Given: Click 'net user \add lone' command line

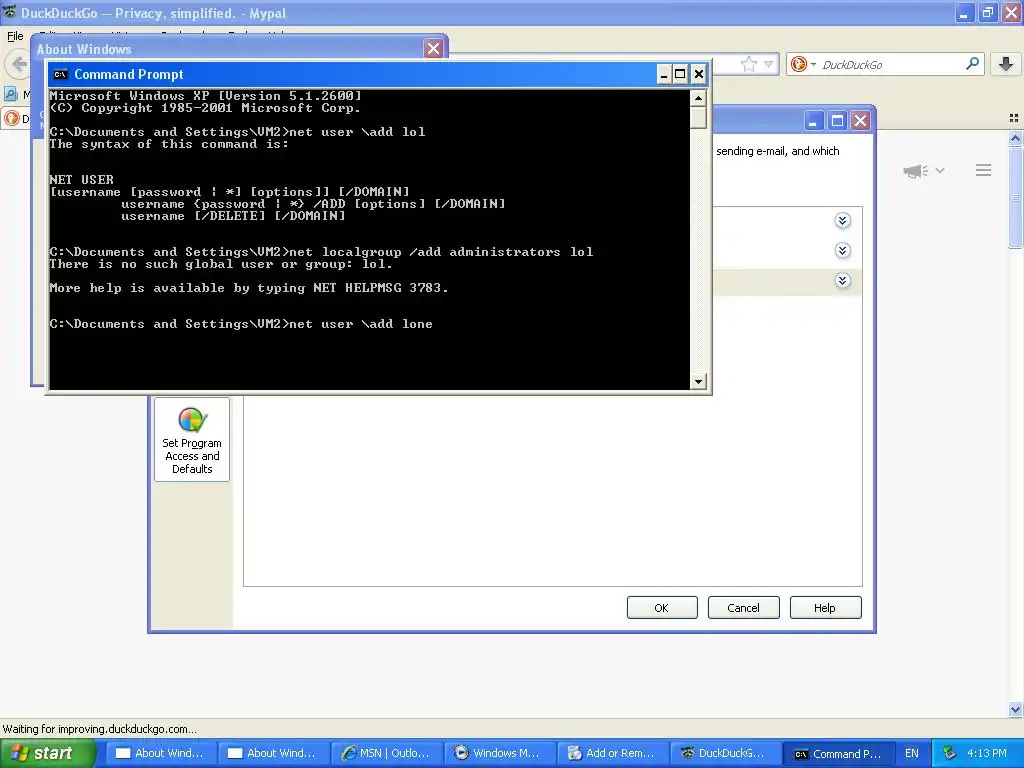Looking at the screenshot, I should click(241, 324).
